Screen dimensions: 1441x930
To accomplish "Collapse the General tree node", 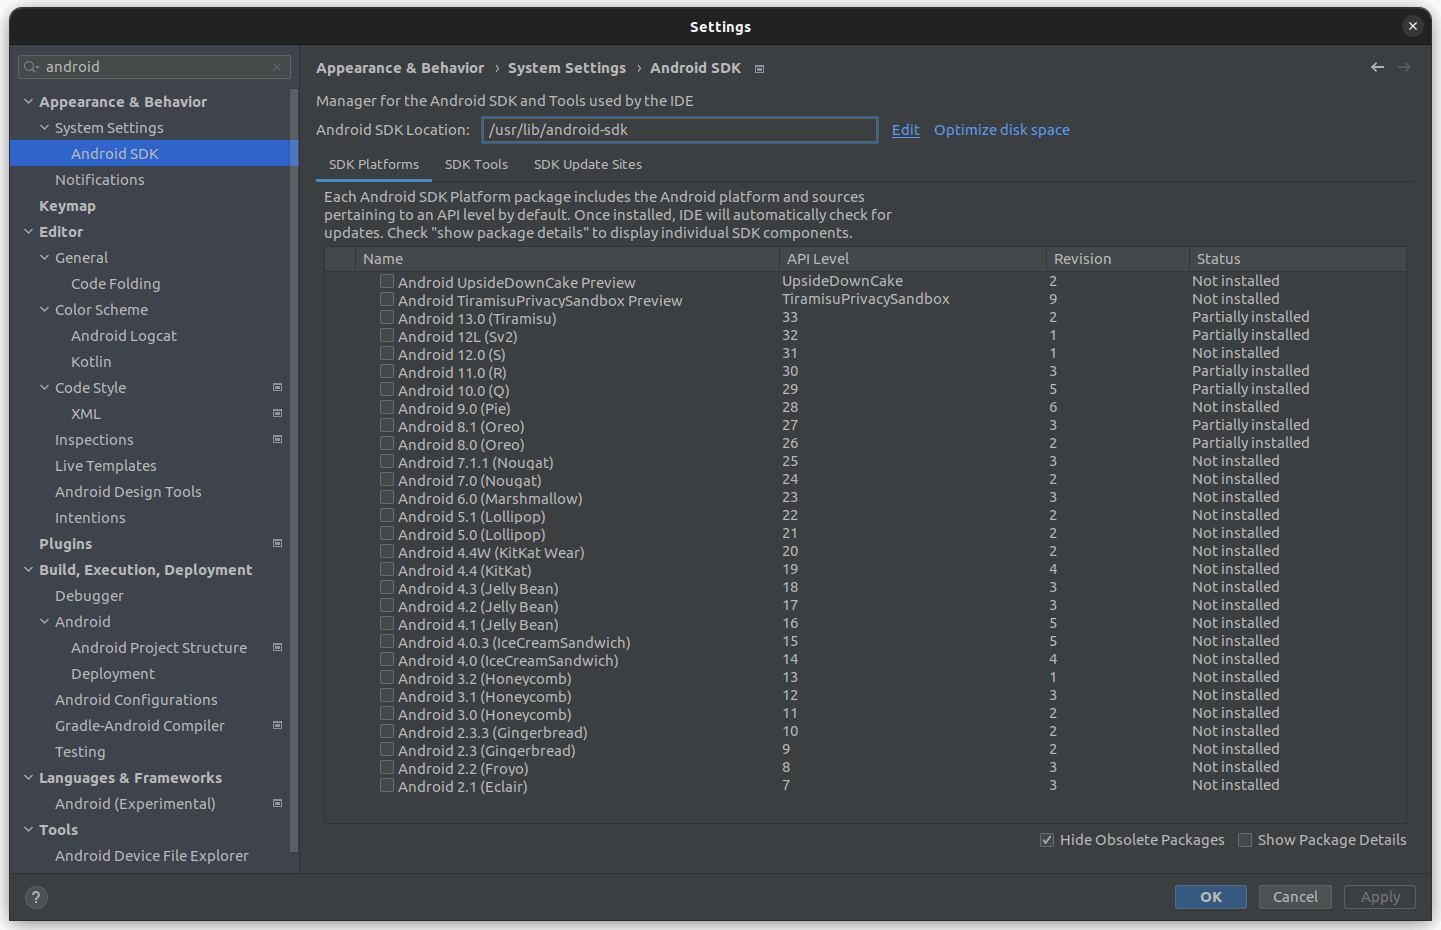I will pyautogui.click(x=45, y=258).
